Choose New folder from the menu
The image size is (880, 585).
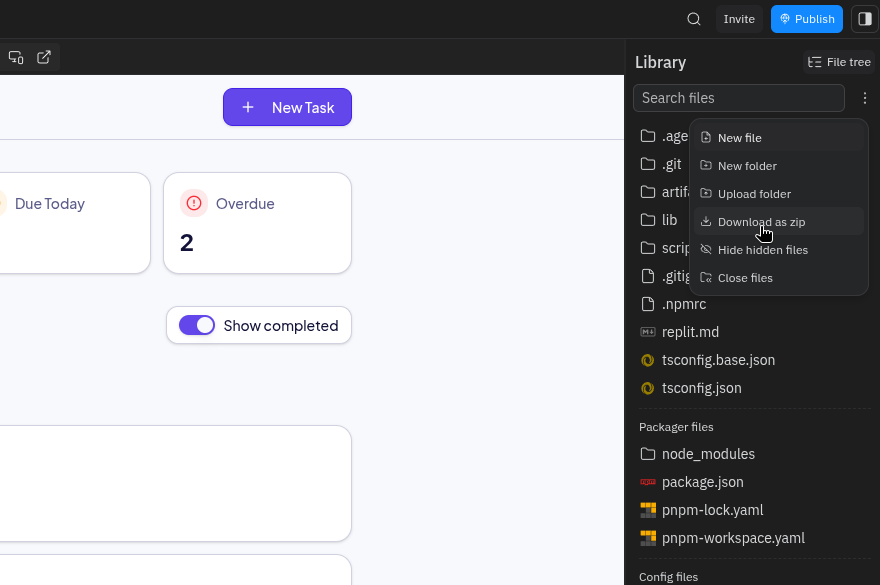click(778, 166)
